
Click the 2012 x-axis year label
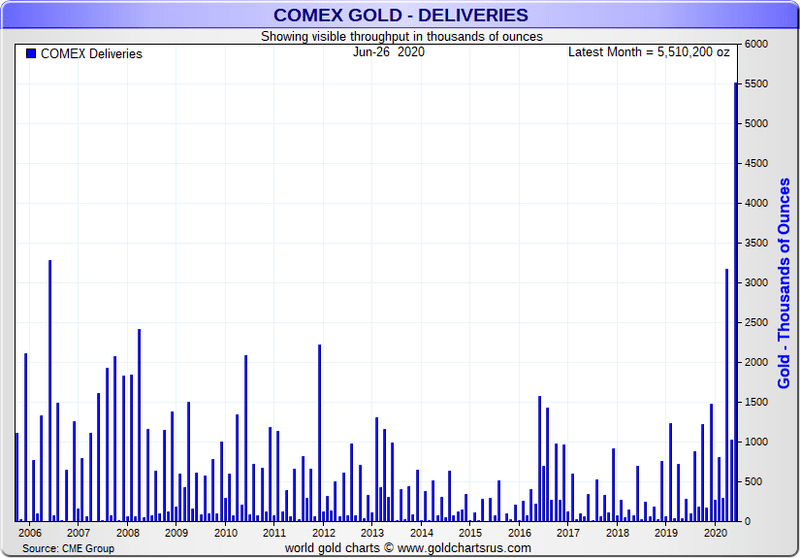point(323,533)
